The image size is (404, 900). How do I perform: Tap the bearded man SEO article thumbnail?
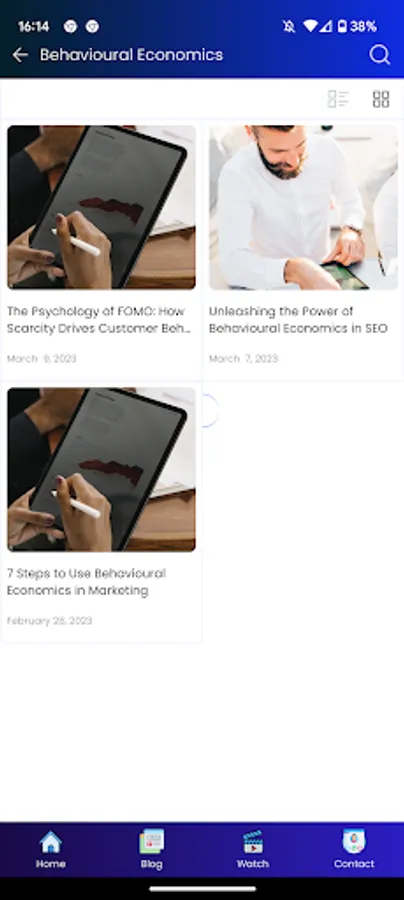303,207
